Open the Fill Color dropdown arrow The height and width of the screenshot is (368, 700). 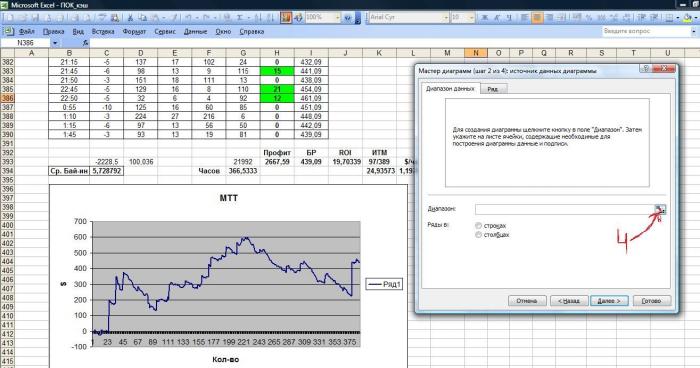[696, 18]
